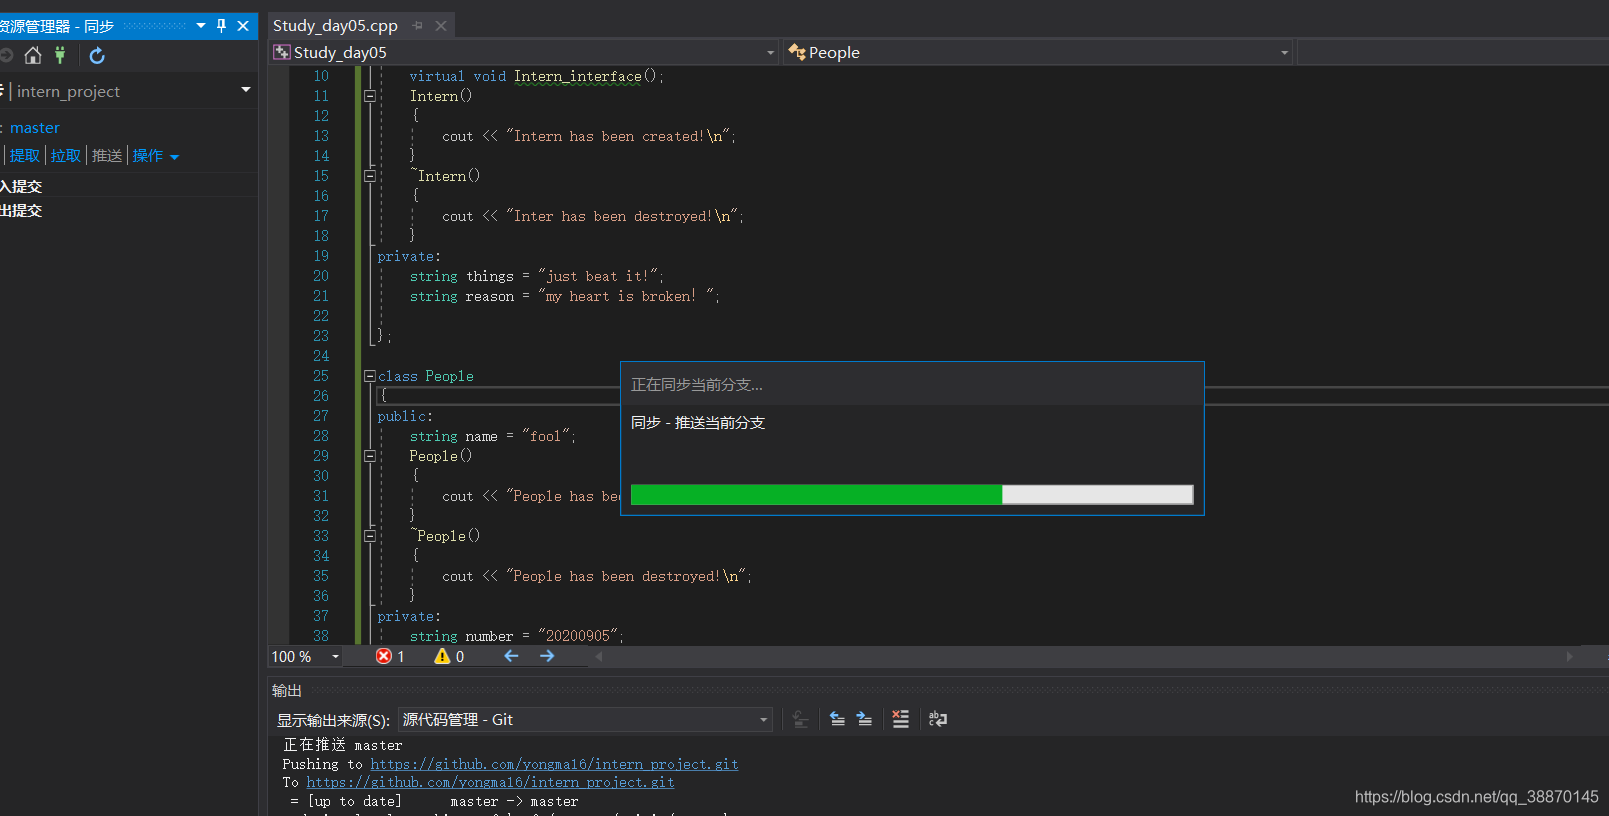Click the 提取 (Fetch) link
Image resolution: width=1609 pixels, height=816 pixels.
click(x=25, y=155)
